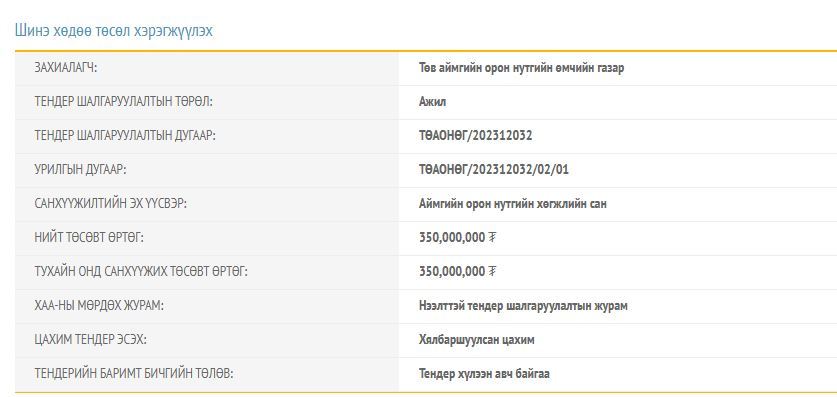
Task: Select the ЗАХИАЛАГЧ label
Action: point(66,68)
